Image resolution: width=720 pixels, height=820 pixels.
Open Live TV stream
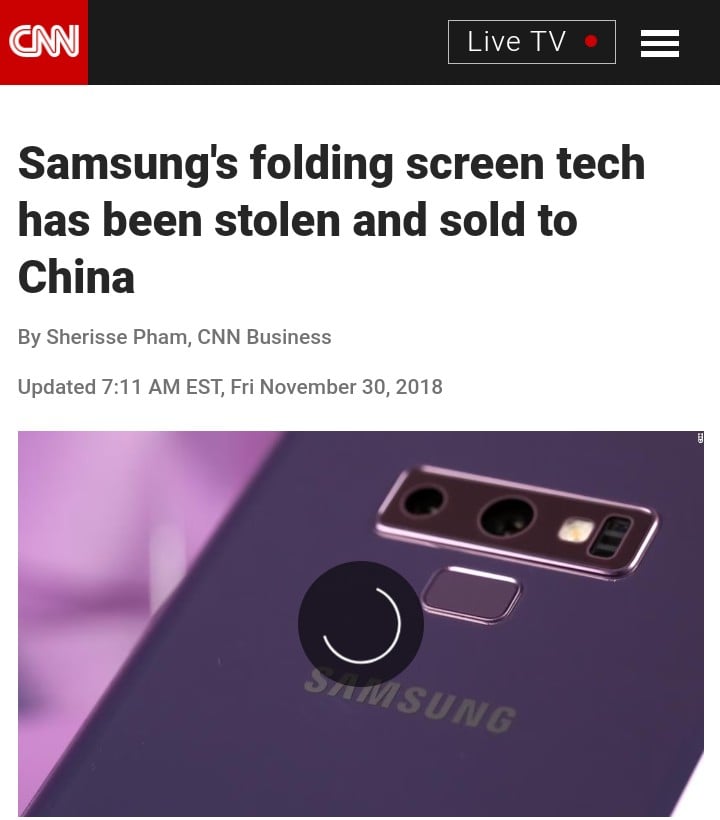[x=532, y=42]
